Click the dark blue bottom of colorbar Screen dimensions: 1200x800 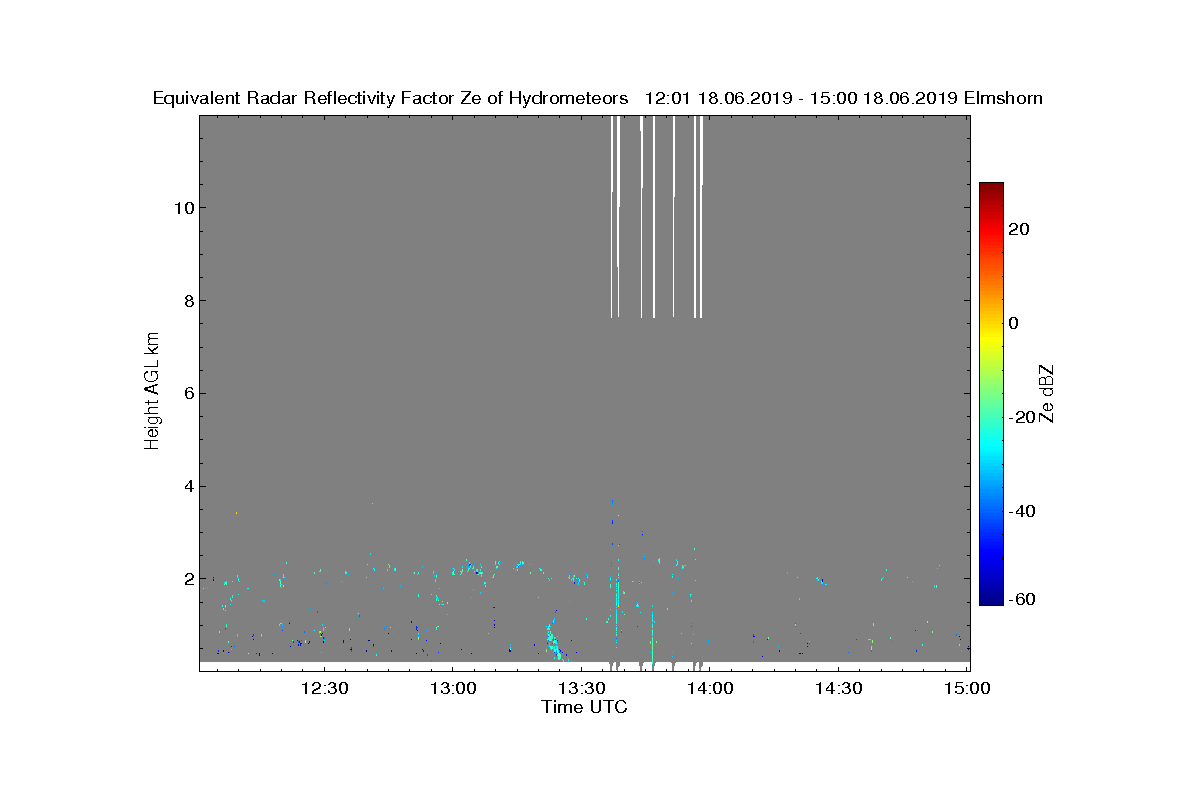(x=991, y=596)
